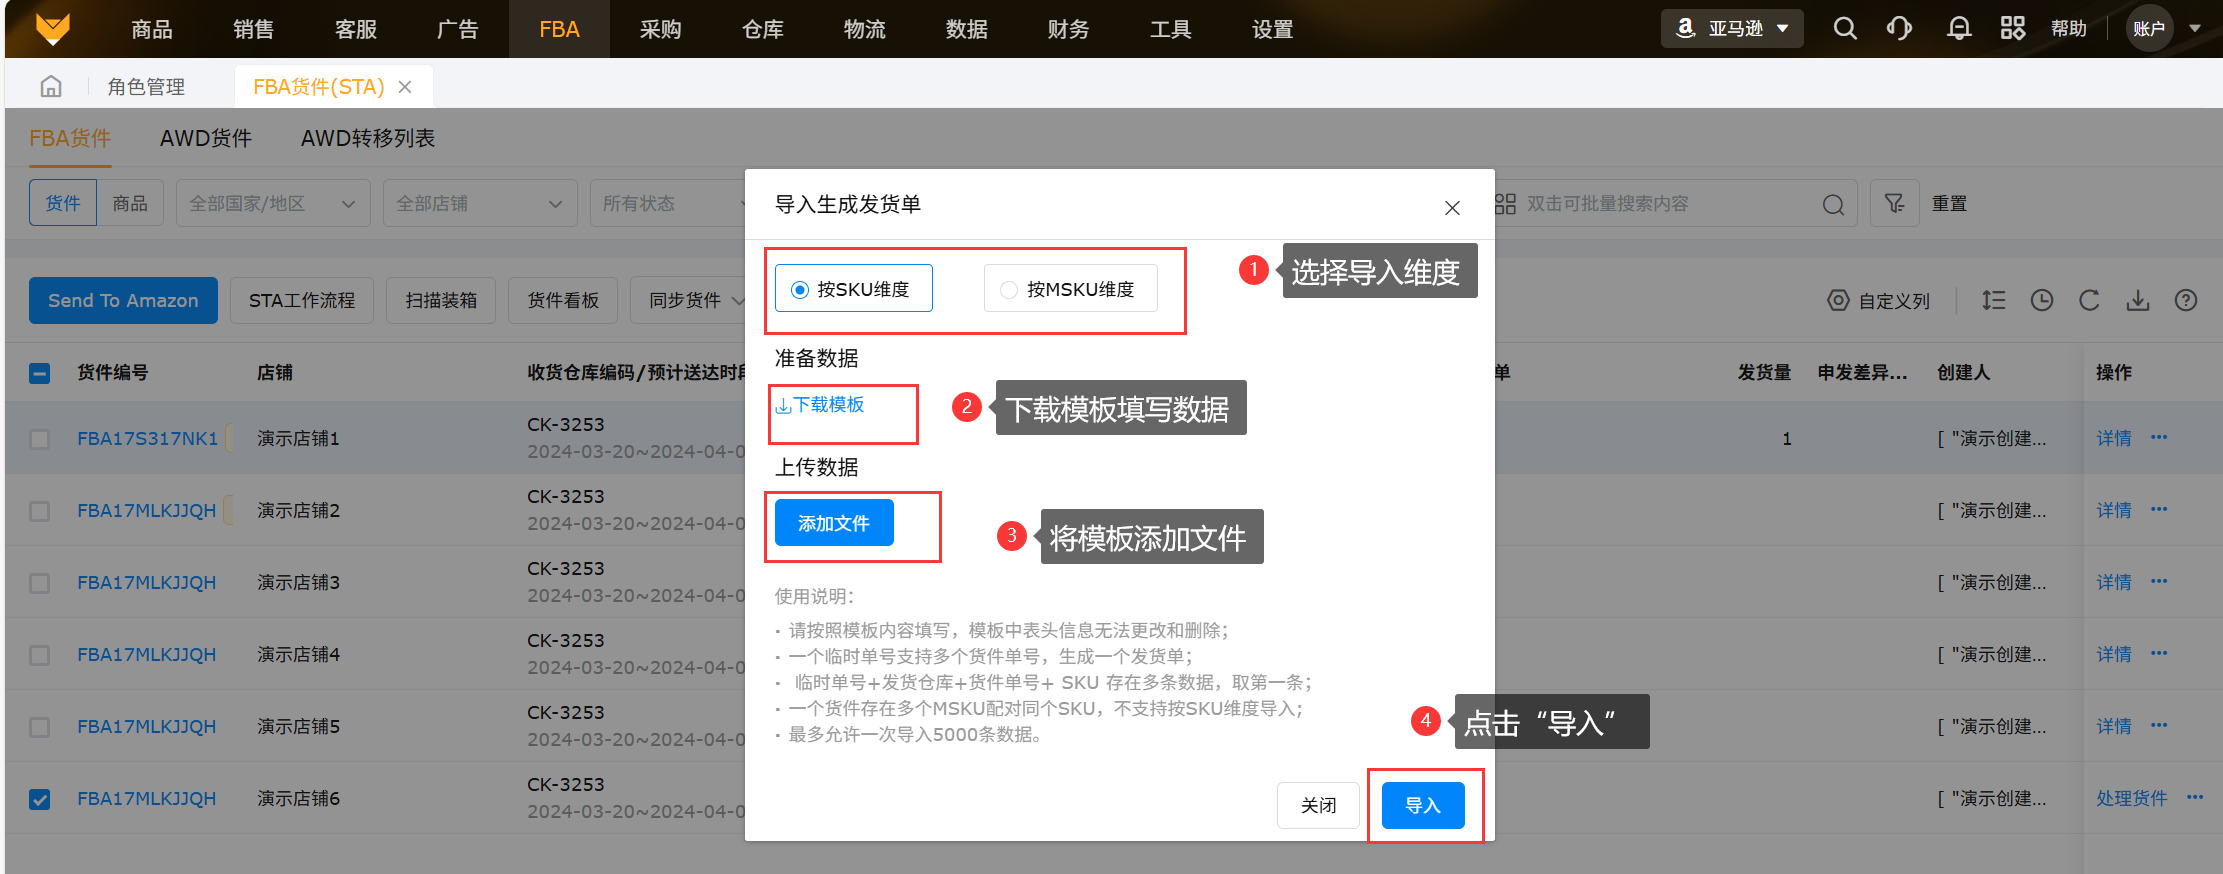Select the 按MSKU维度 radio option
This screenshot has width=2223, height=874.
coord(1070,289)
